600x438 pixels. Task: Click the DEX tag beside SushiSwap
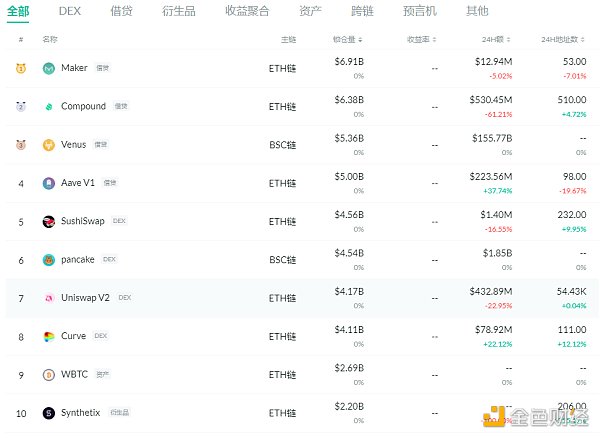click(x=119, y=221)
